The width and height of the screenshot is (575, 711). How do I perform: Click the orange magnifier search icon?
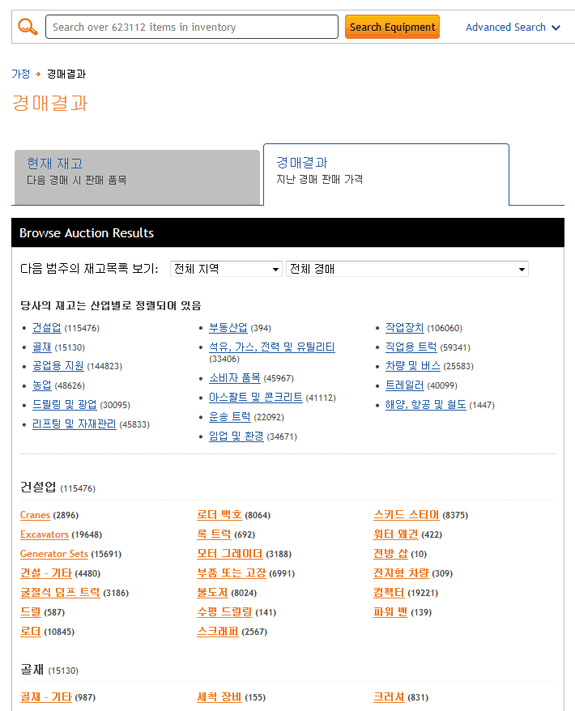(x=28, y=27)
